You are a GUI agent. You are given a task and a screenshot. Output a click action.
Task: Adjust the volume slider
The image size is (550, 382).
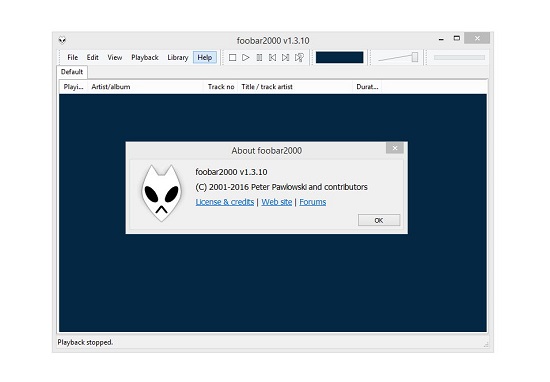(398, 58)
